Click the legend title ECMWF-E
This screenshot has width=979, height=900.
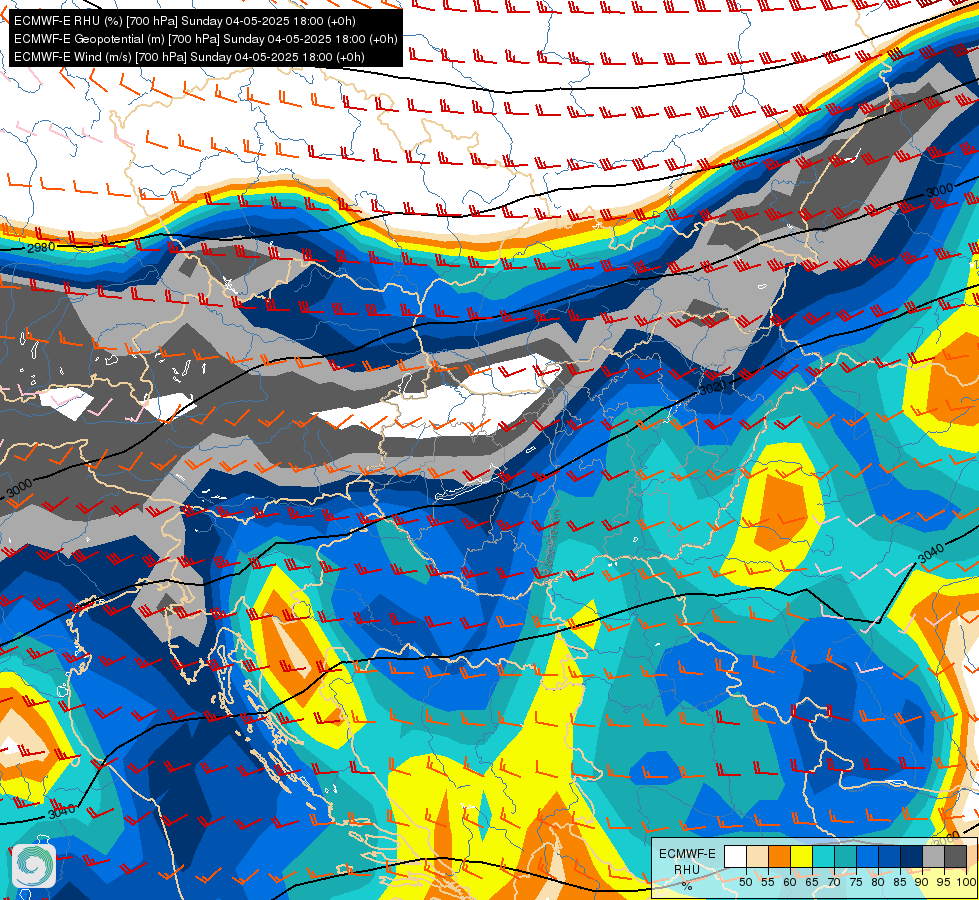[687, 854]
